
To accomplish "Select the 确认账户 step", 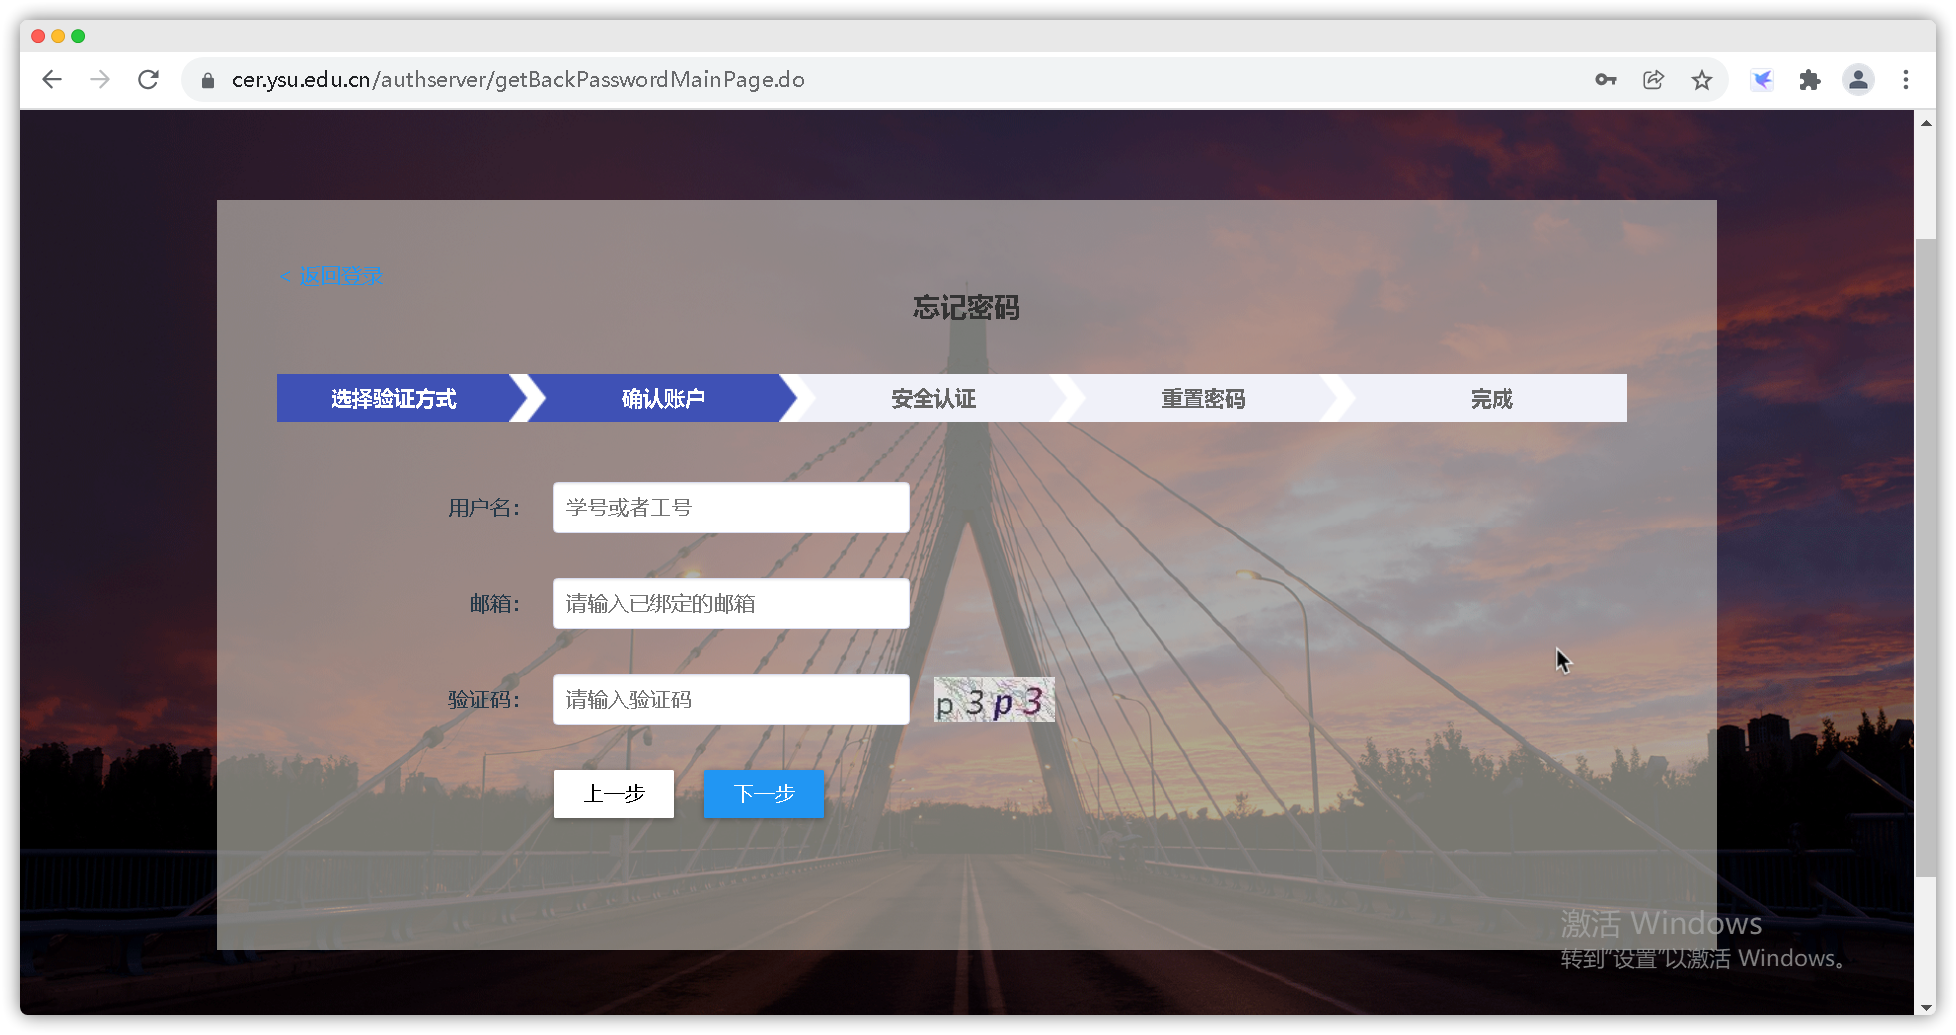I will pyautogui.click(x=663, y=399).
